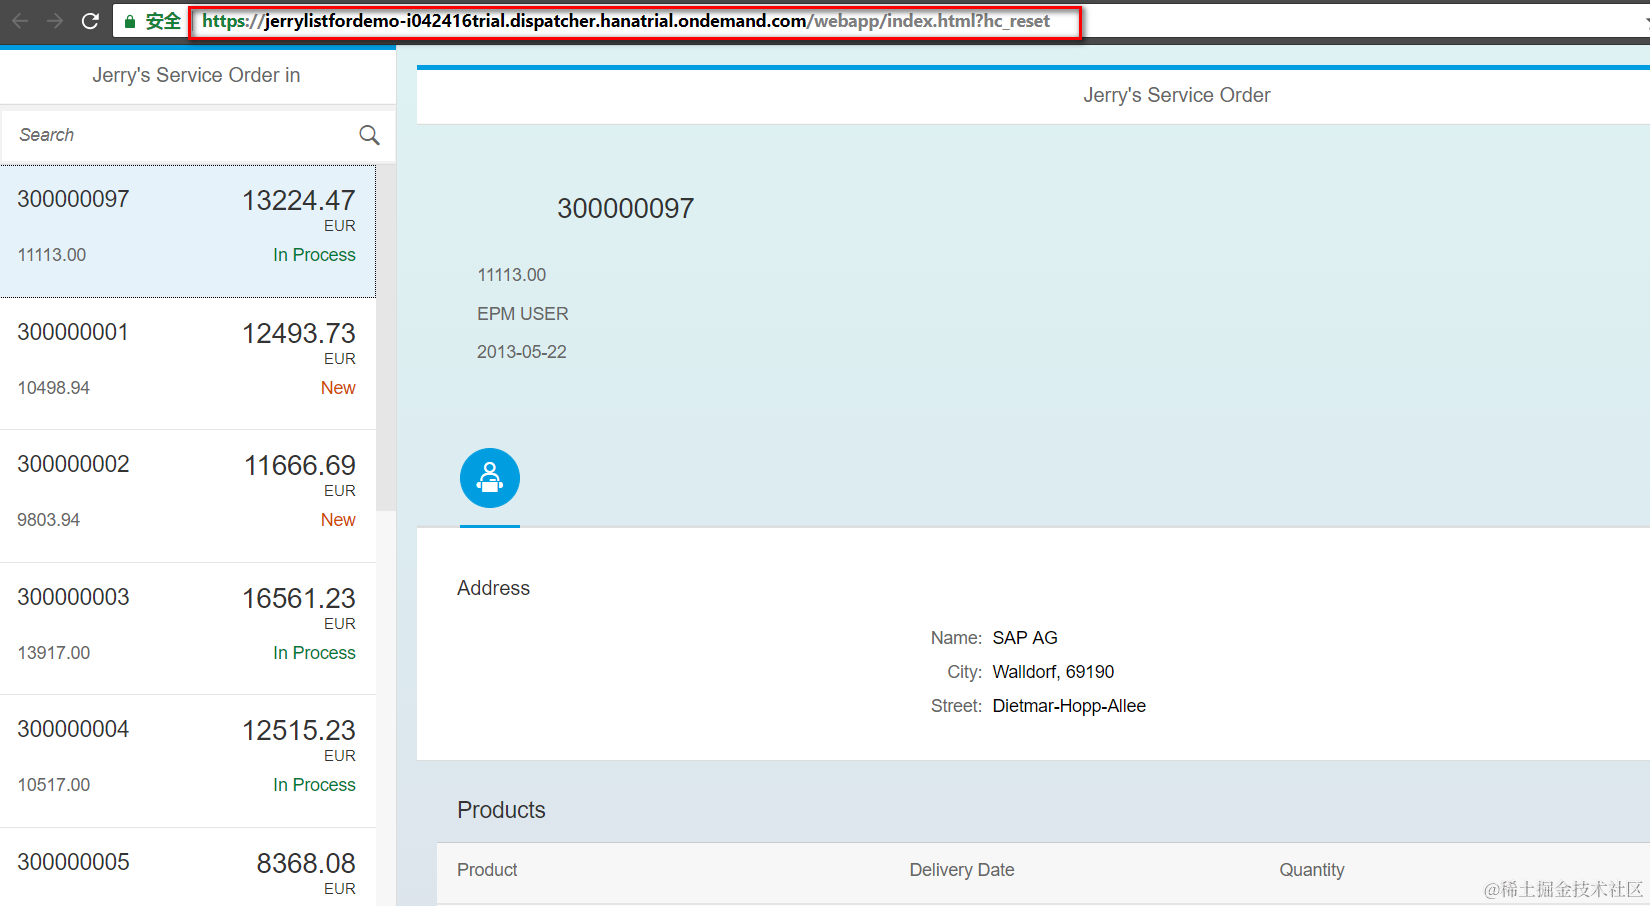The image size is (1650, 906).
Task: Click amount 16561.23 in the list
Action: click(x=299, y=599)
